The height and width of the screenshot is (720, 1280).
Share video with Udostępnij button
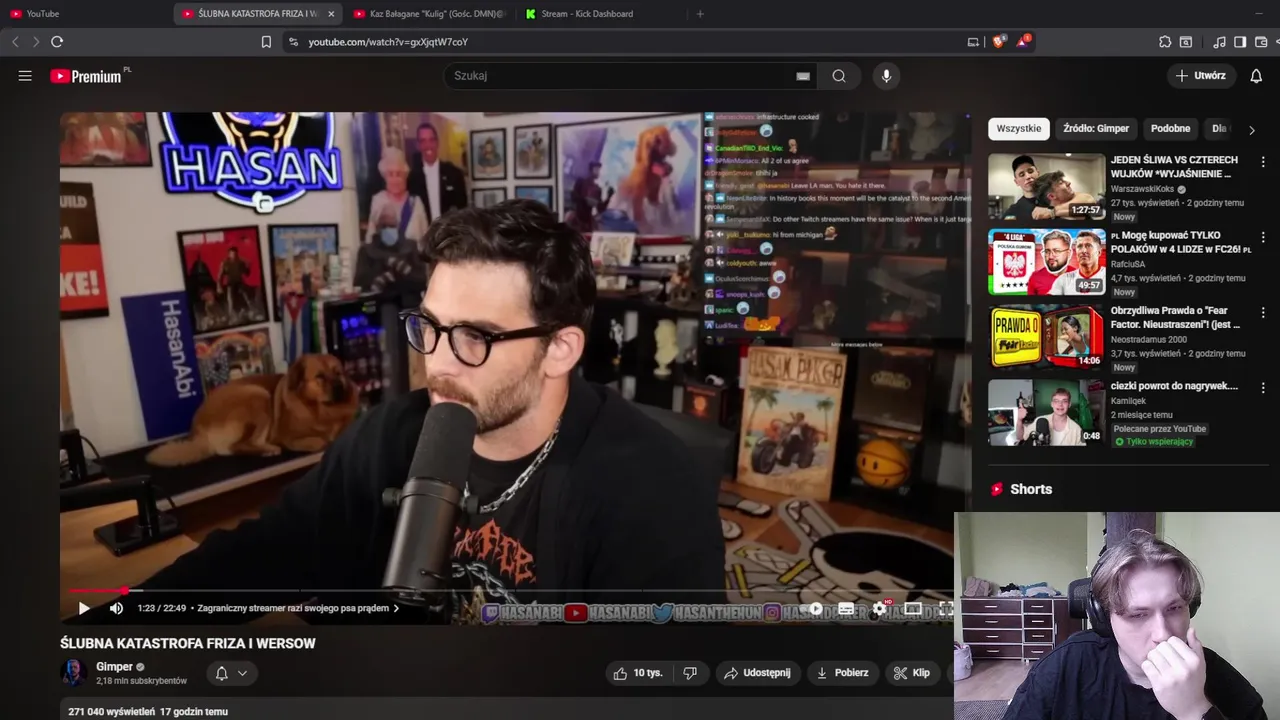tap(757, 673)
